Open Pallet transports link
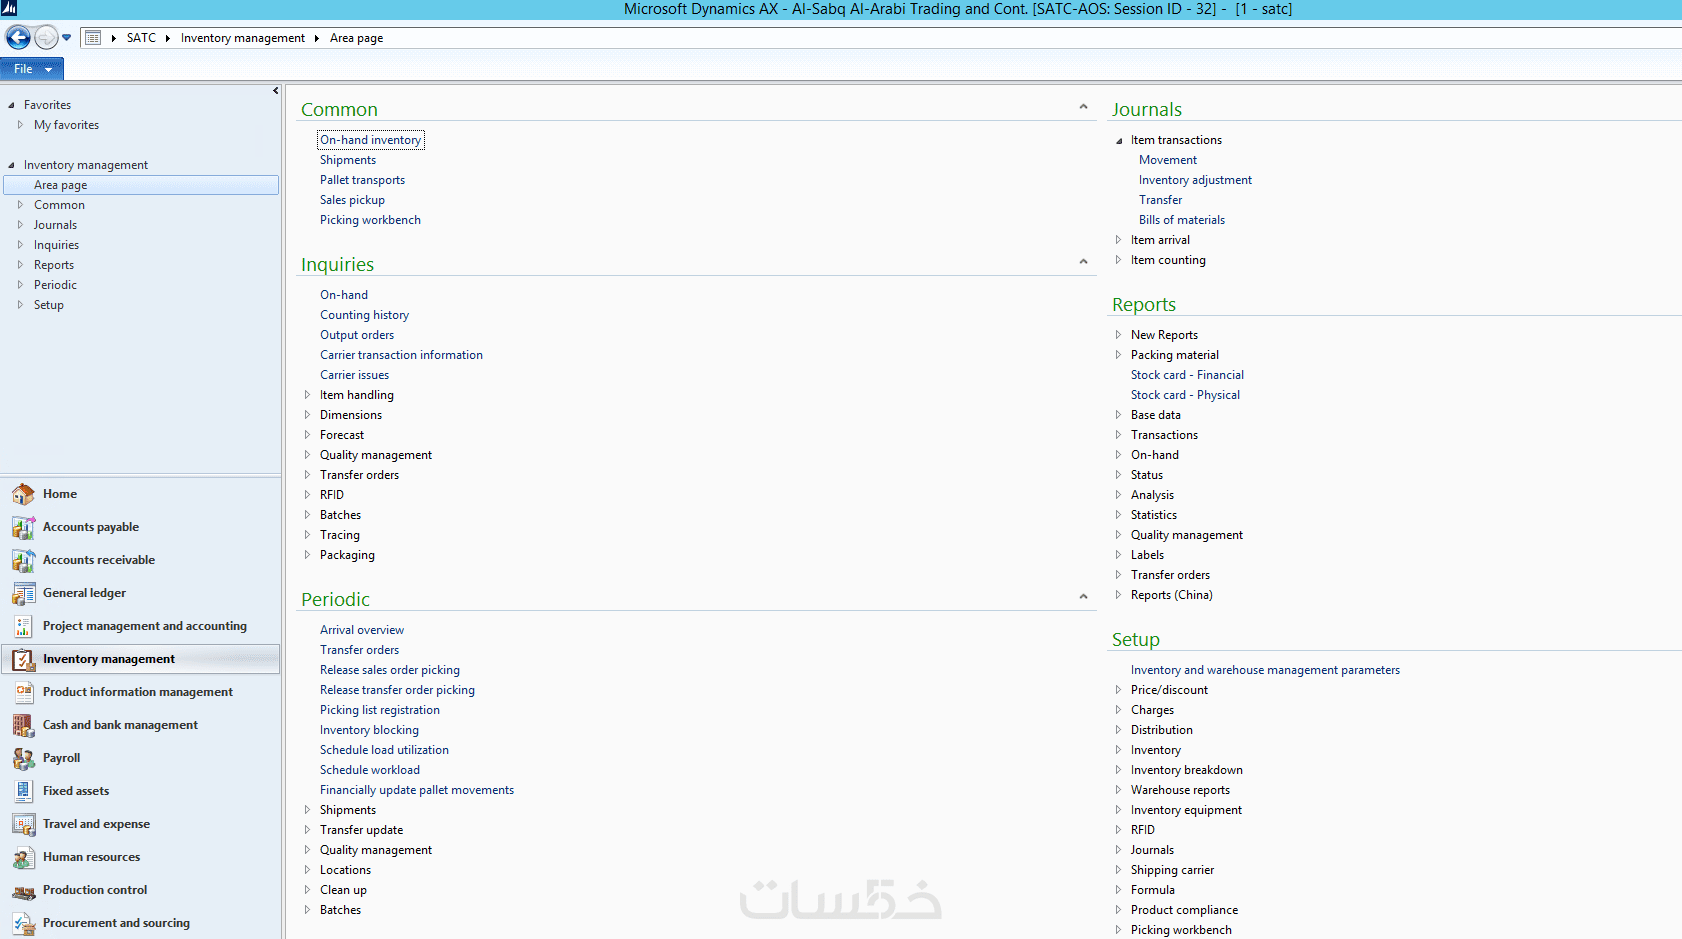Viewport: 1682px width, 939px height. pyautogui.click(x=363, y=180)
